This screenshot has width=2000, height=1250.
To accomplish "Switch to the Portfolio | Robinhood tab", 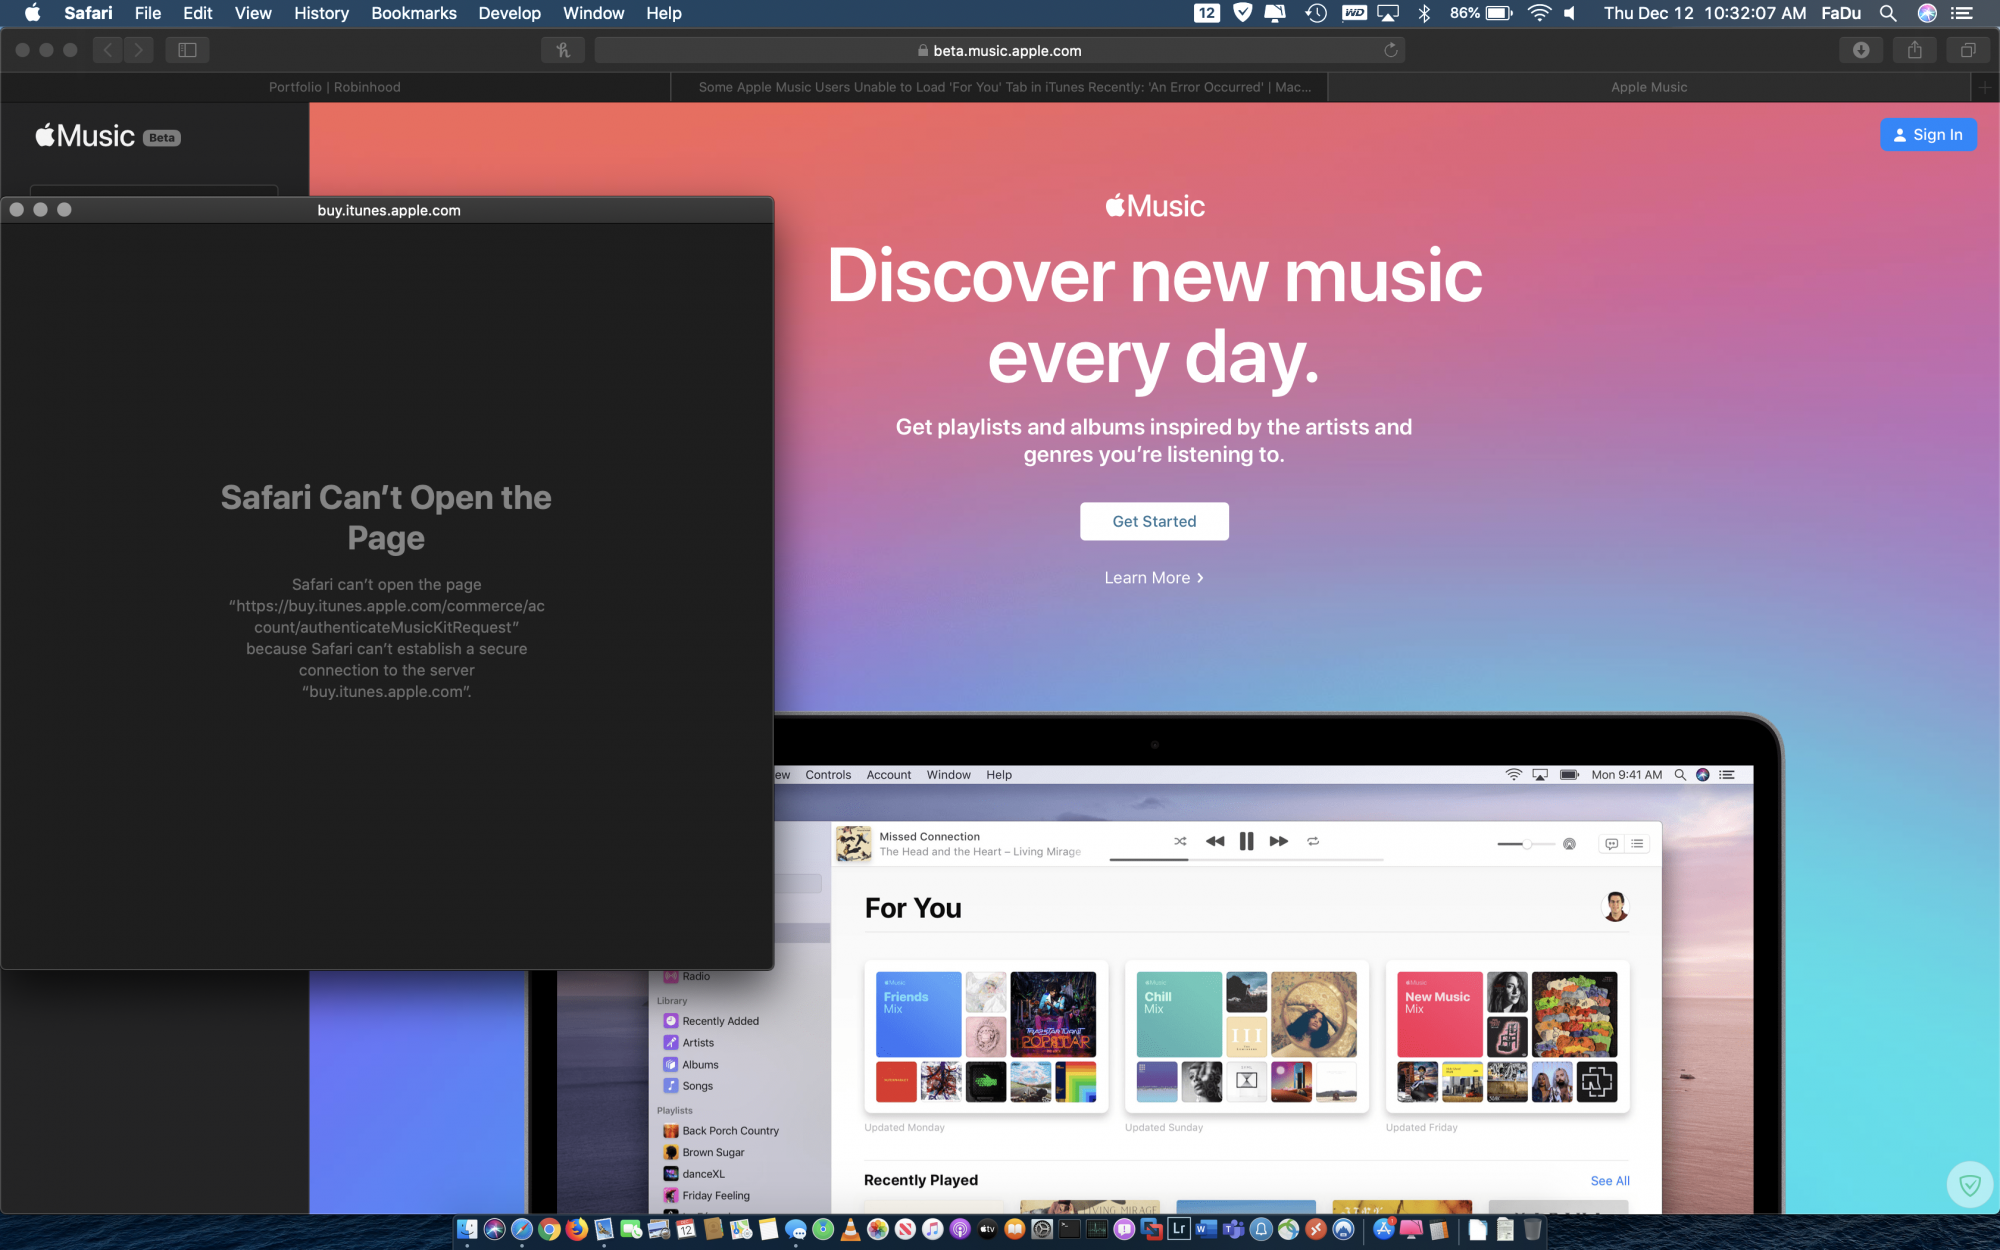I will (x=335, y=87).
